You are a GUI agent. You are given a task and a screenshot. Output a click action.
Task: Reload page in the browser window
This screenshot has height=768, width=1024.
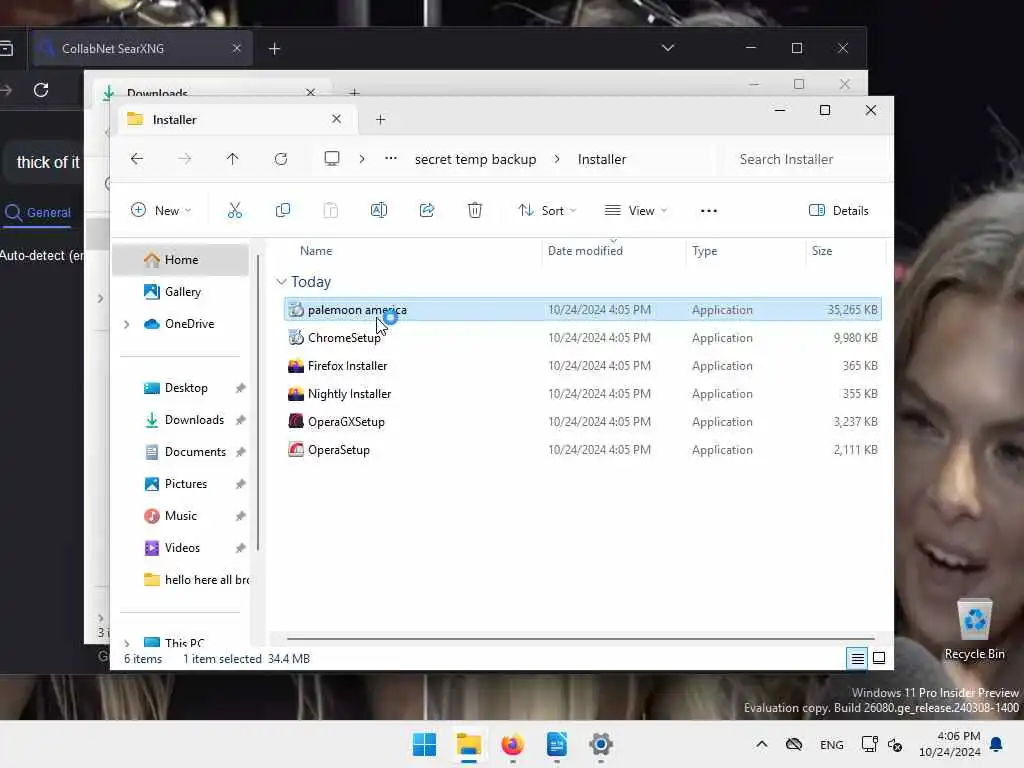(41, 89)
